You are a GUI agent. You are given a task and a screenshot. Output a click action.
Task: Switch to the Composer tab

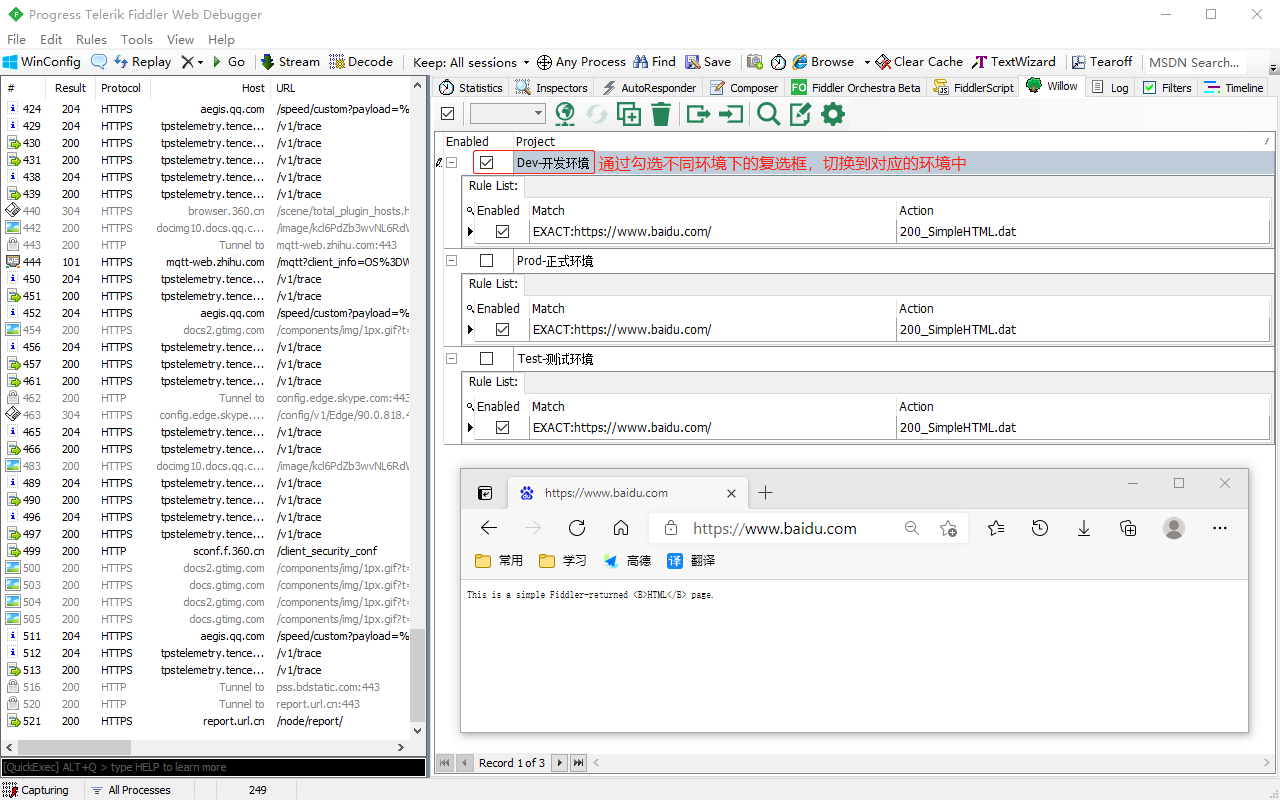point(744,88)
